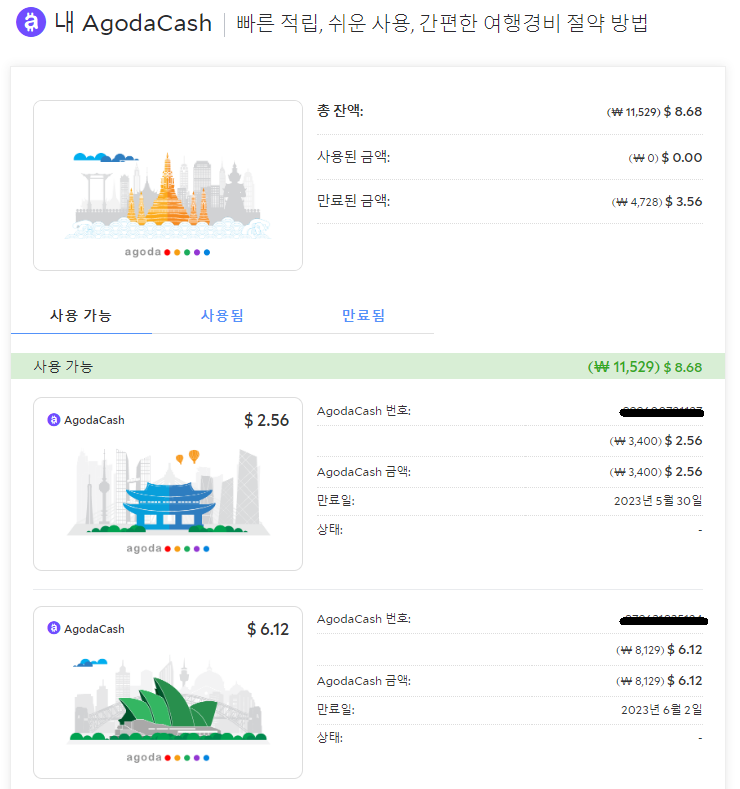
Task: Click expiry date 2023년 6월 2일
Action: click(x=662, y=709)
